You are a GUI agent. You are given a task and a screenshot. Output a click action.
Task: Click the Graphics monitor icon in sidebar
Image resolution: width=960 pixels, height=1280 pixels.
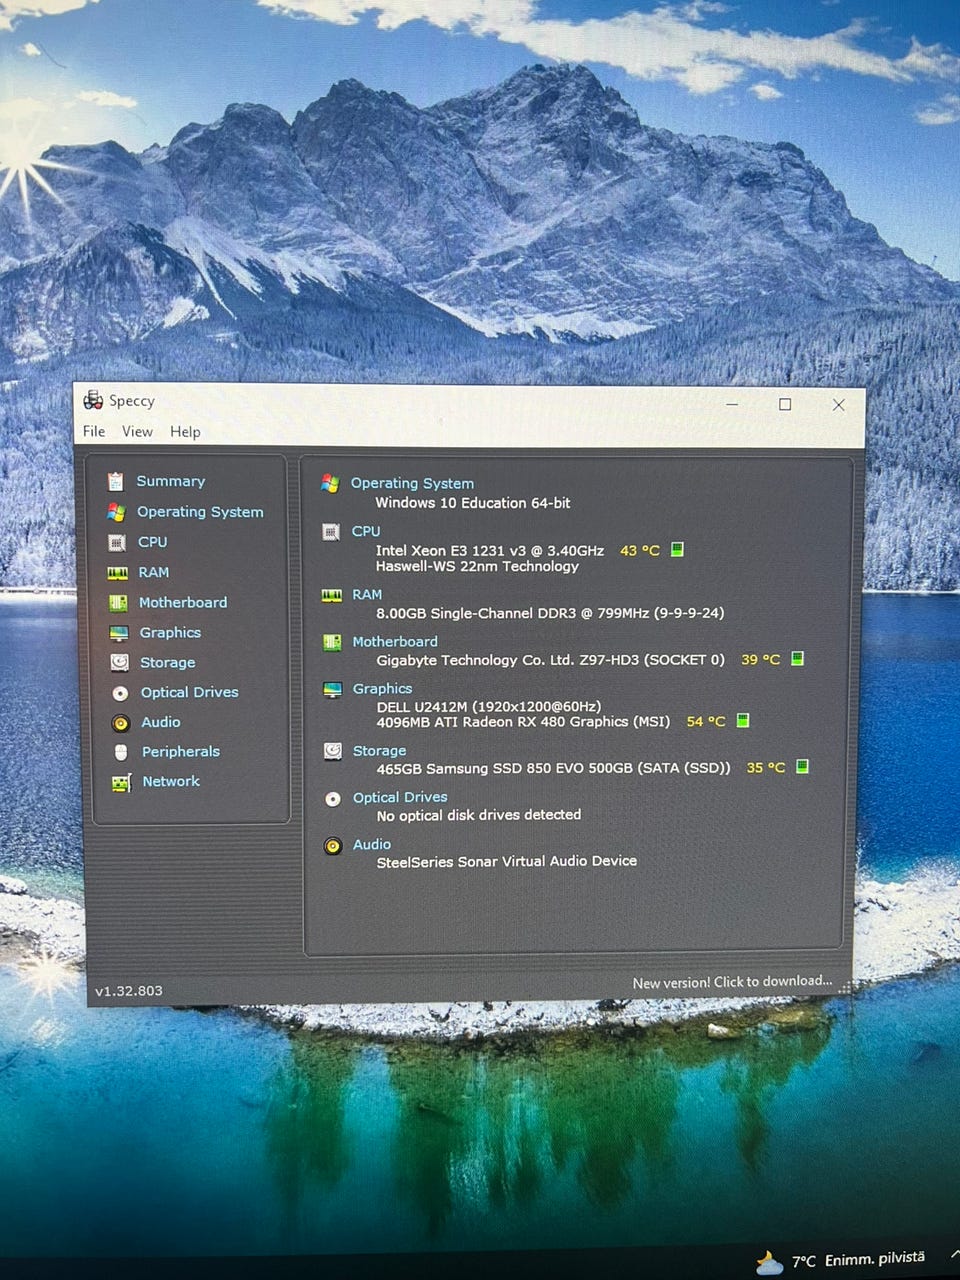(x=119, y=633)
